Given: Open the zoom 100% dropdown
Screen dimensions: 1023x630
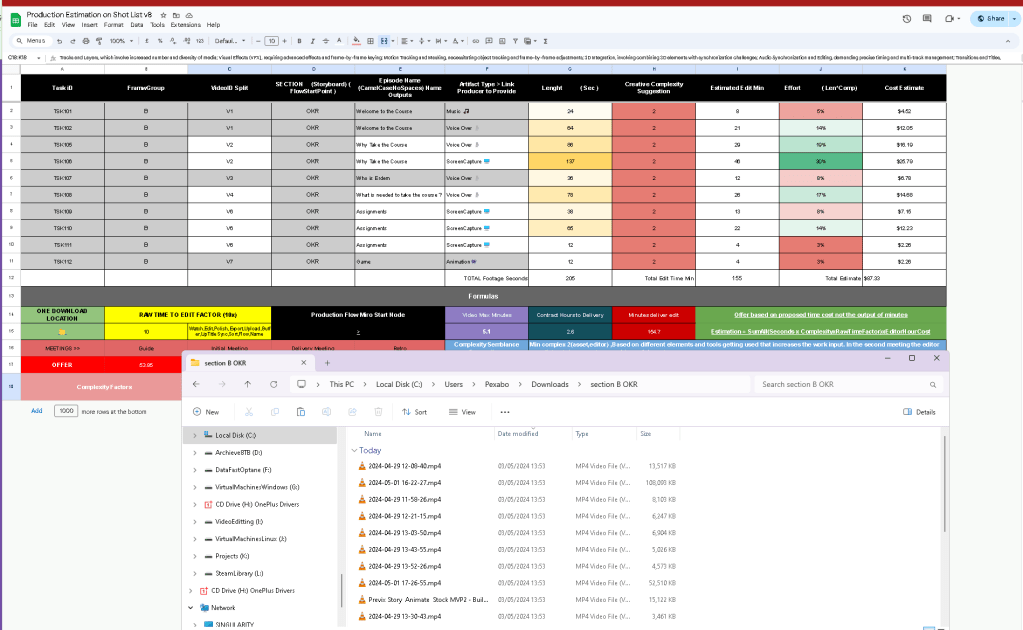Looking at the screenshot, I should (x=121, y=41).
